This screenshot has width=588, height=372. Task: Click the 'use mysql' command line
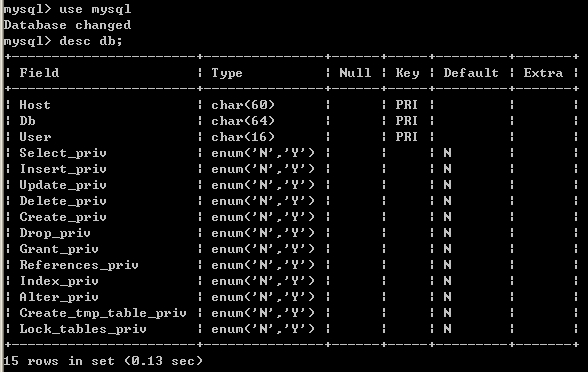pos(68,9)
